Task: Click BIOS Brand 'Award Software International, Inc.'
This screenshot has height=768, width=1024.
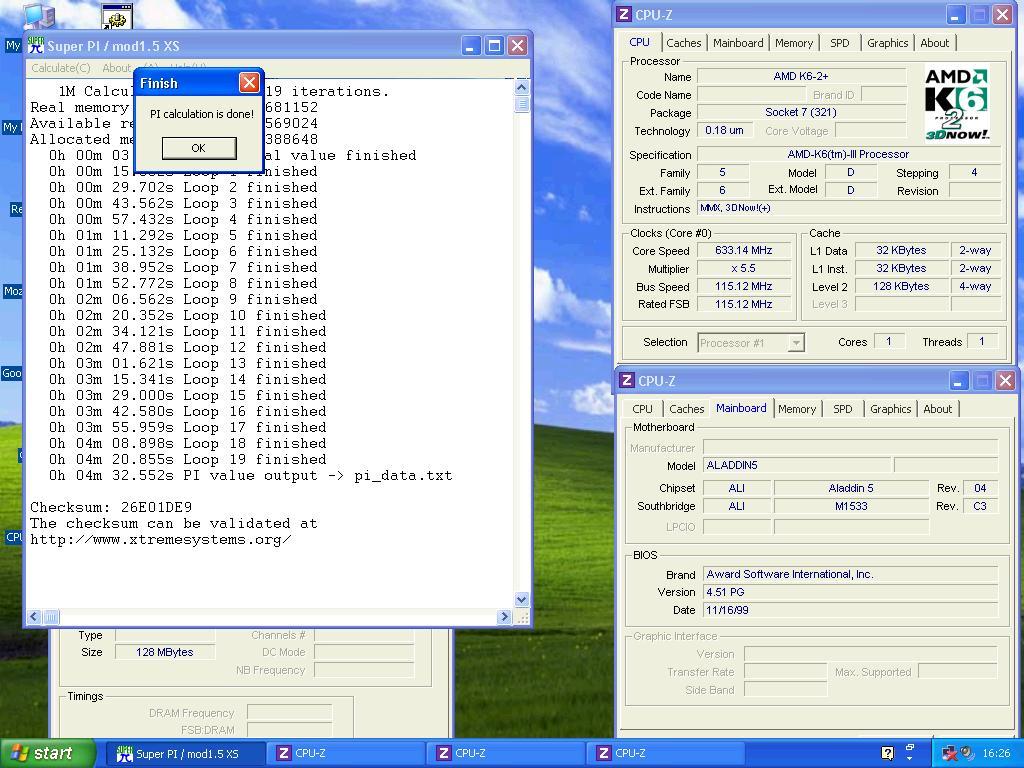Action: click(850, 575)
